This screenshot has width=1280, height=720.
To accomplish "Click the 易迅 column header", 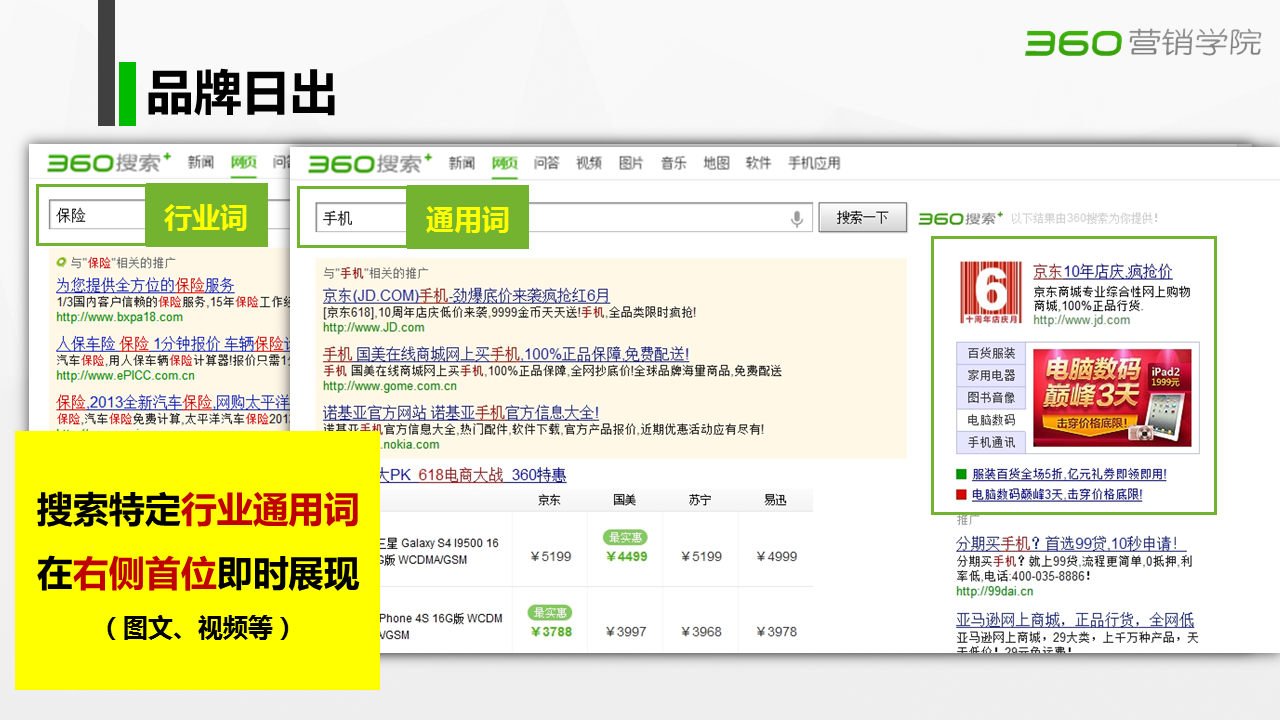I will tap(776, 500).
